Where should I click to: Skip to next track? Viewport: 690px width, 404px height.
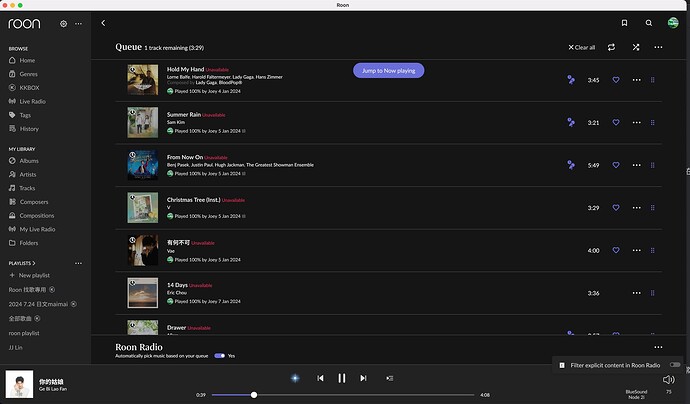pyautogui.click(x=363, y=378)
